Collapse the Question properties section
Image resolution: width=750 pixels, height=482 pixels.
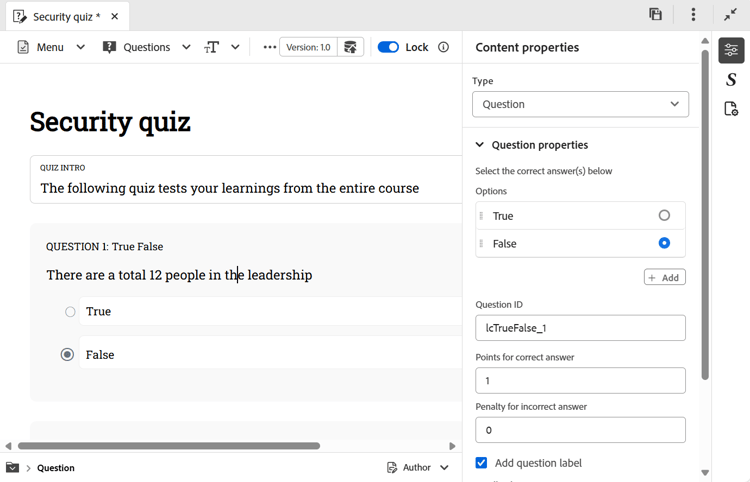(x=480, y=144)
